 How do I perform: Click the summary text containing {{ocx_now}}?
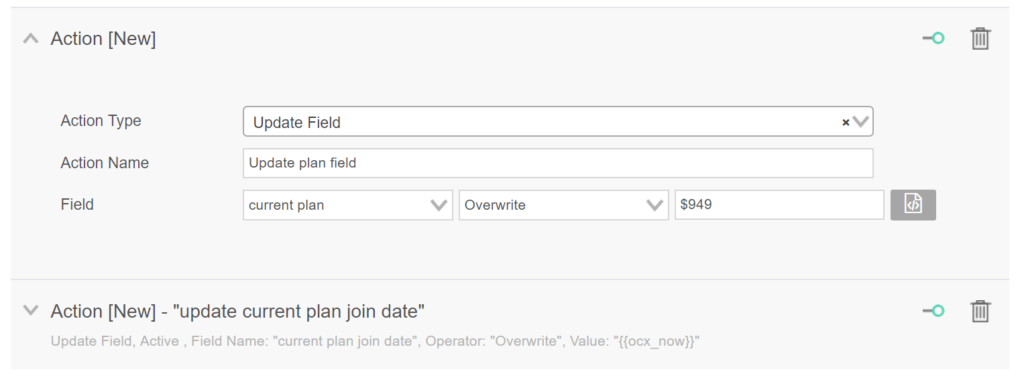click(x=376, y=342)
